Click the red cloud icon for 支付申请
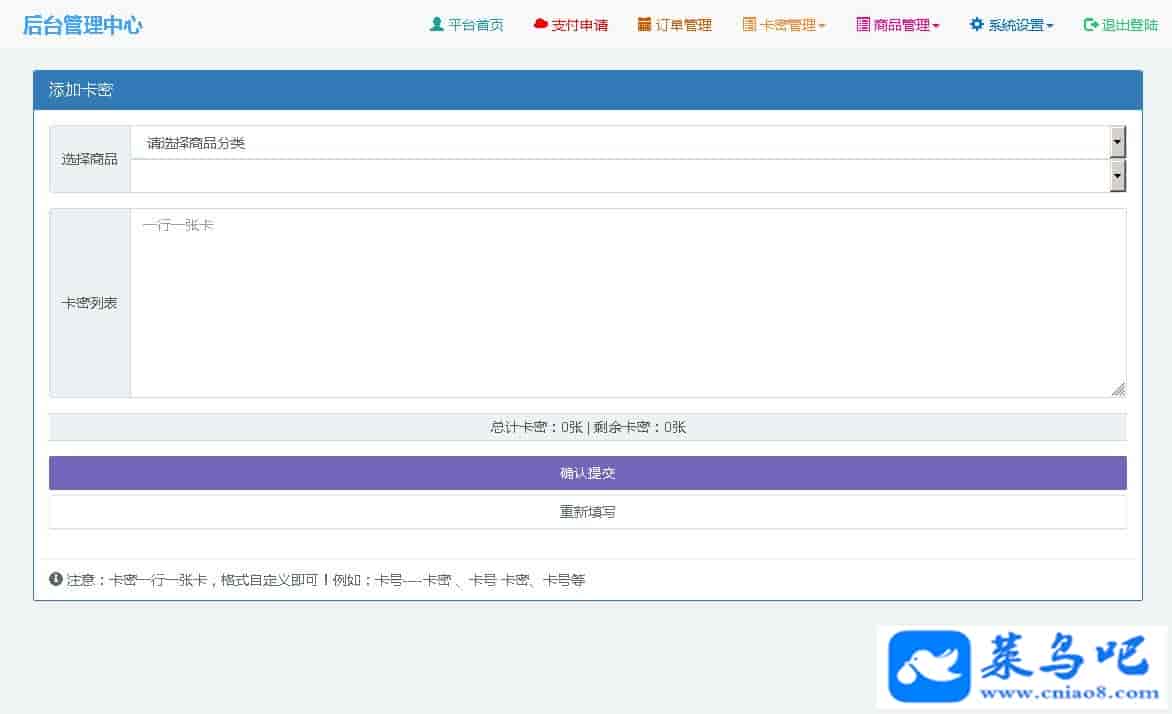 540,25
